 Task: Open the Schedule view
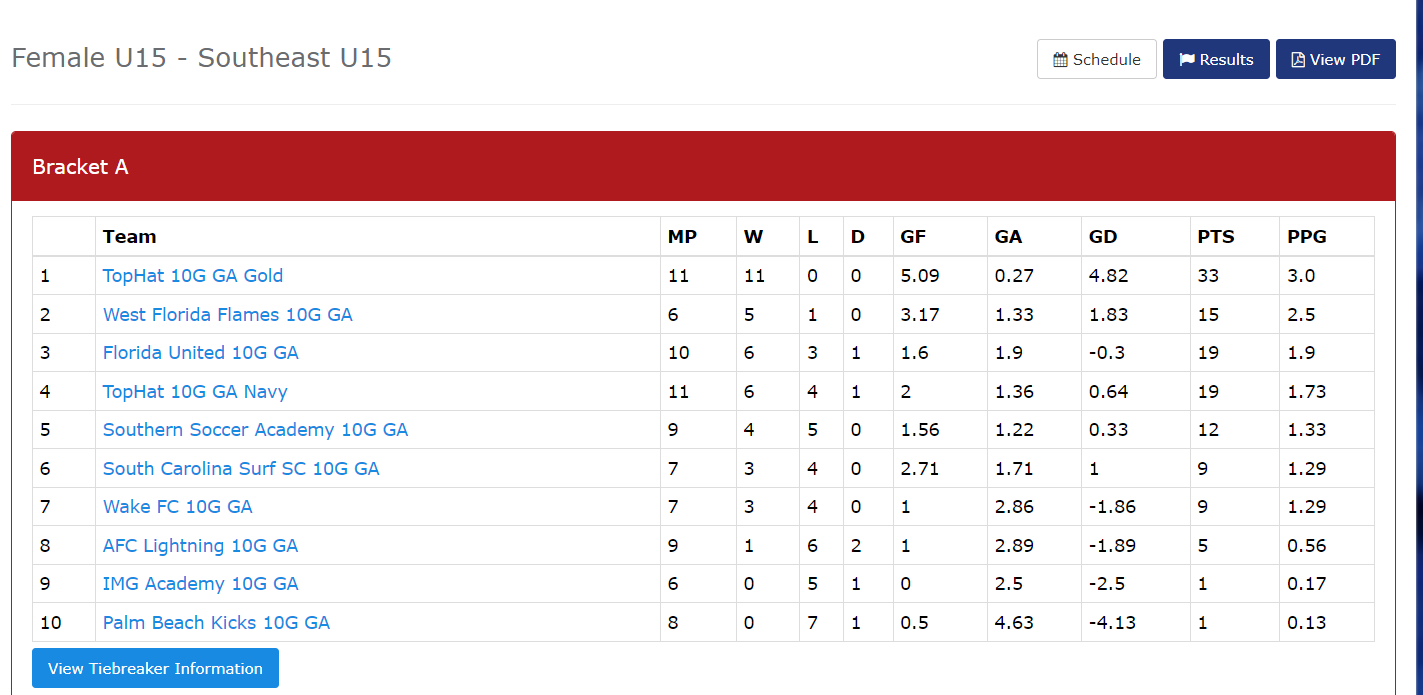pyautogui.click(x=1097, y=60)
